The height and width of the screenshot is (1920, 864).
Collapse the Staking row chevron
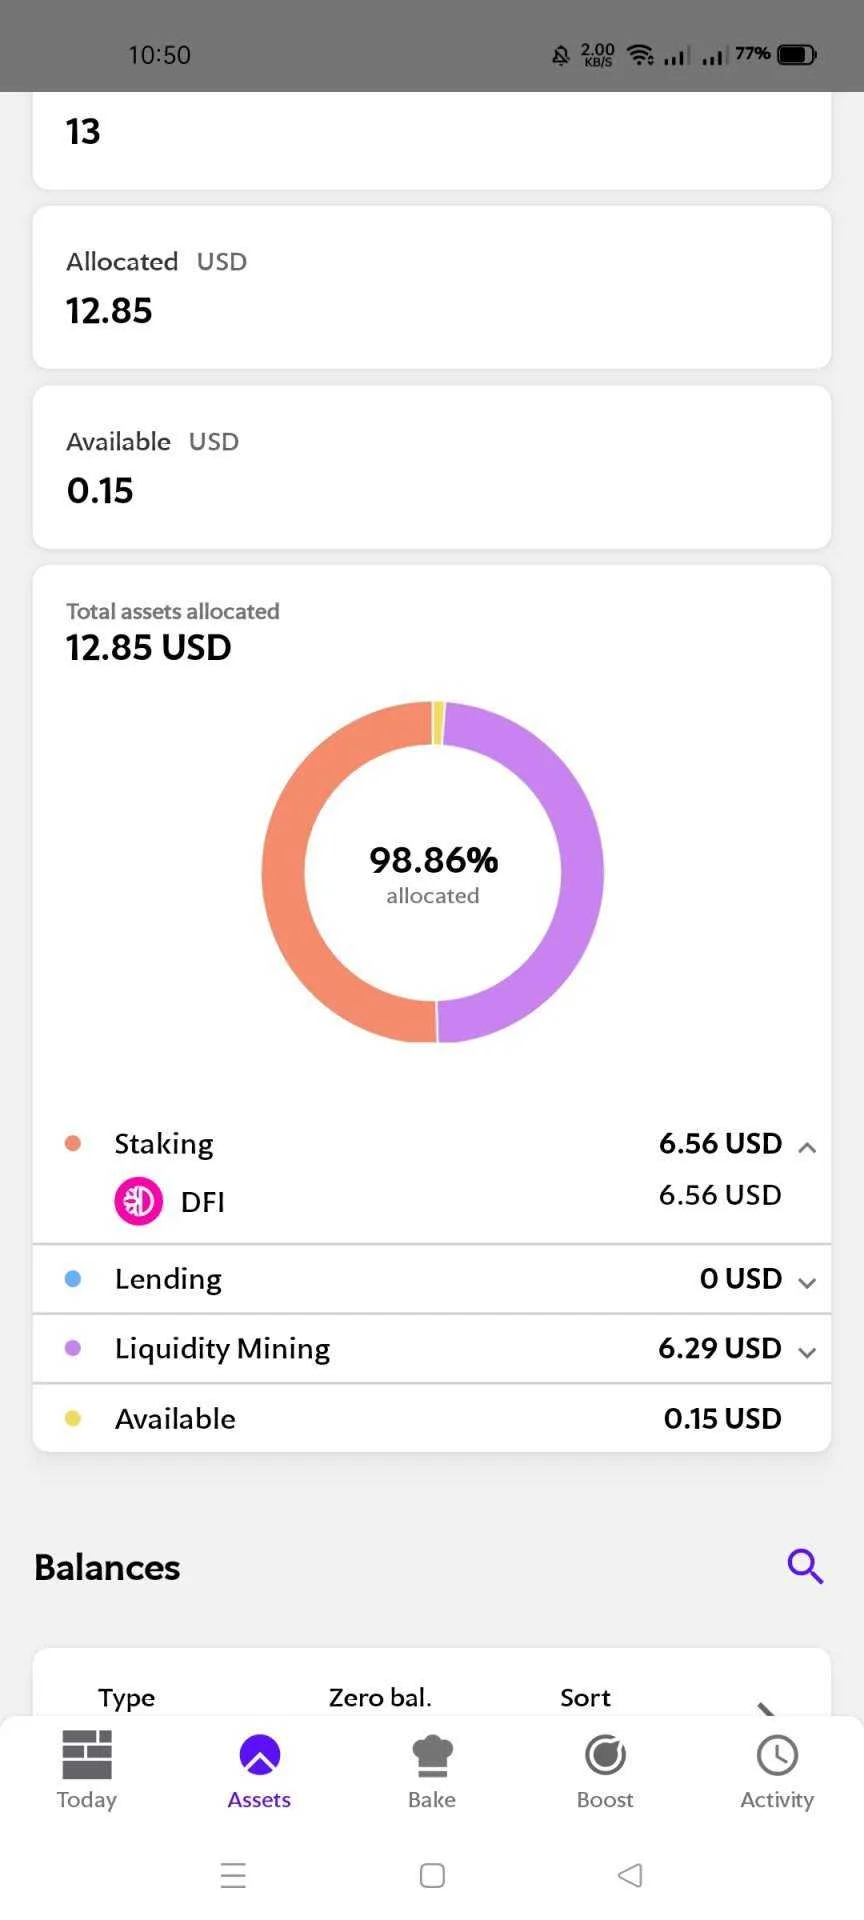pos(807,1147)
